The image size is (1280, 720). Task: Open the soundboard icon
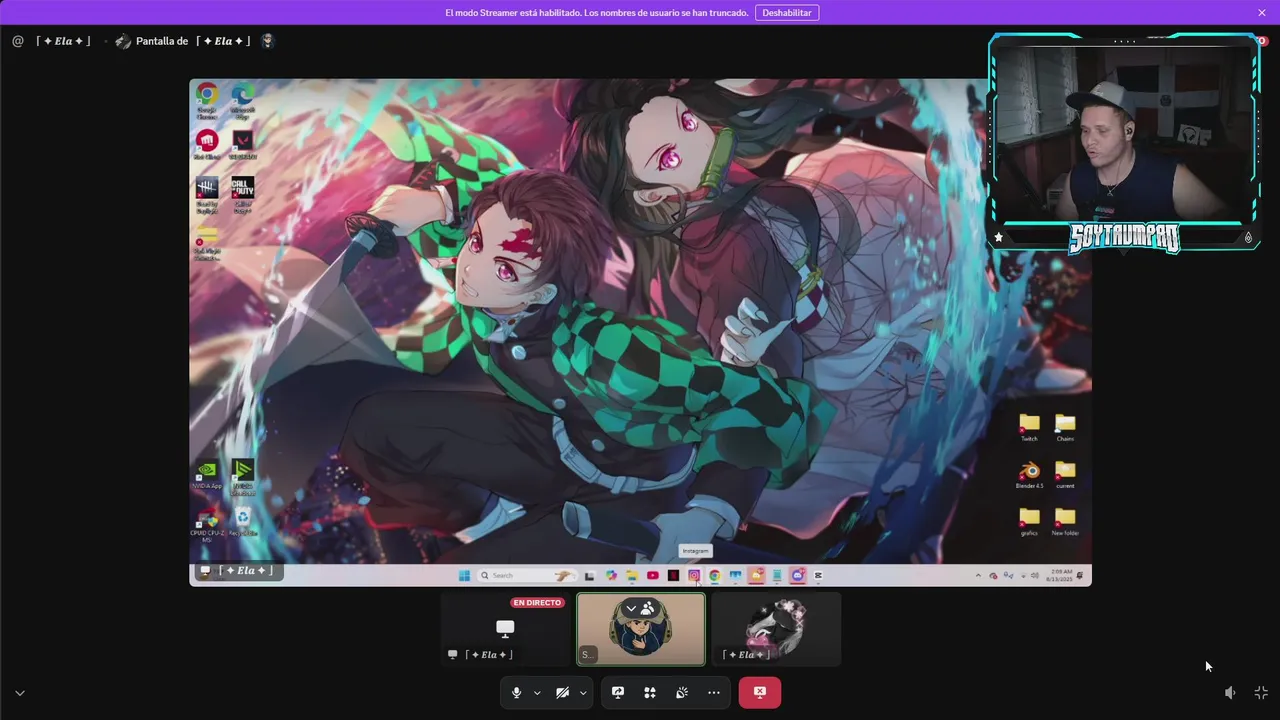[682, 692]
